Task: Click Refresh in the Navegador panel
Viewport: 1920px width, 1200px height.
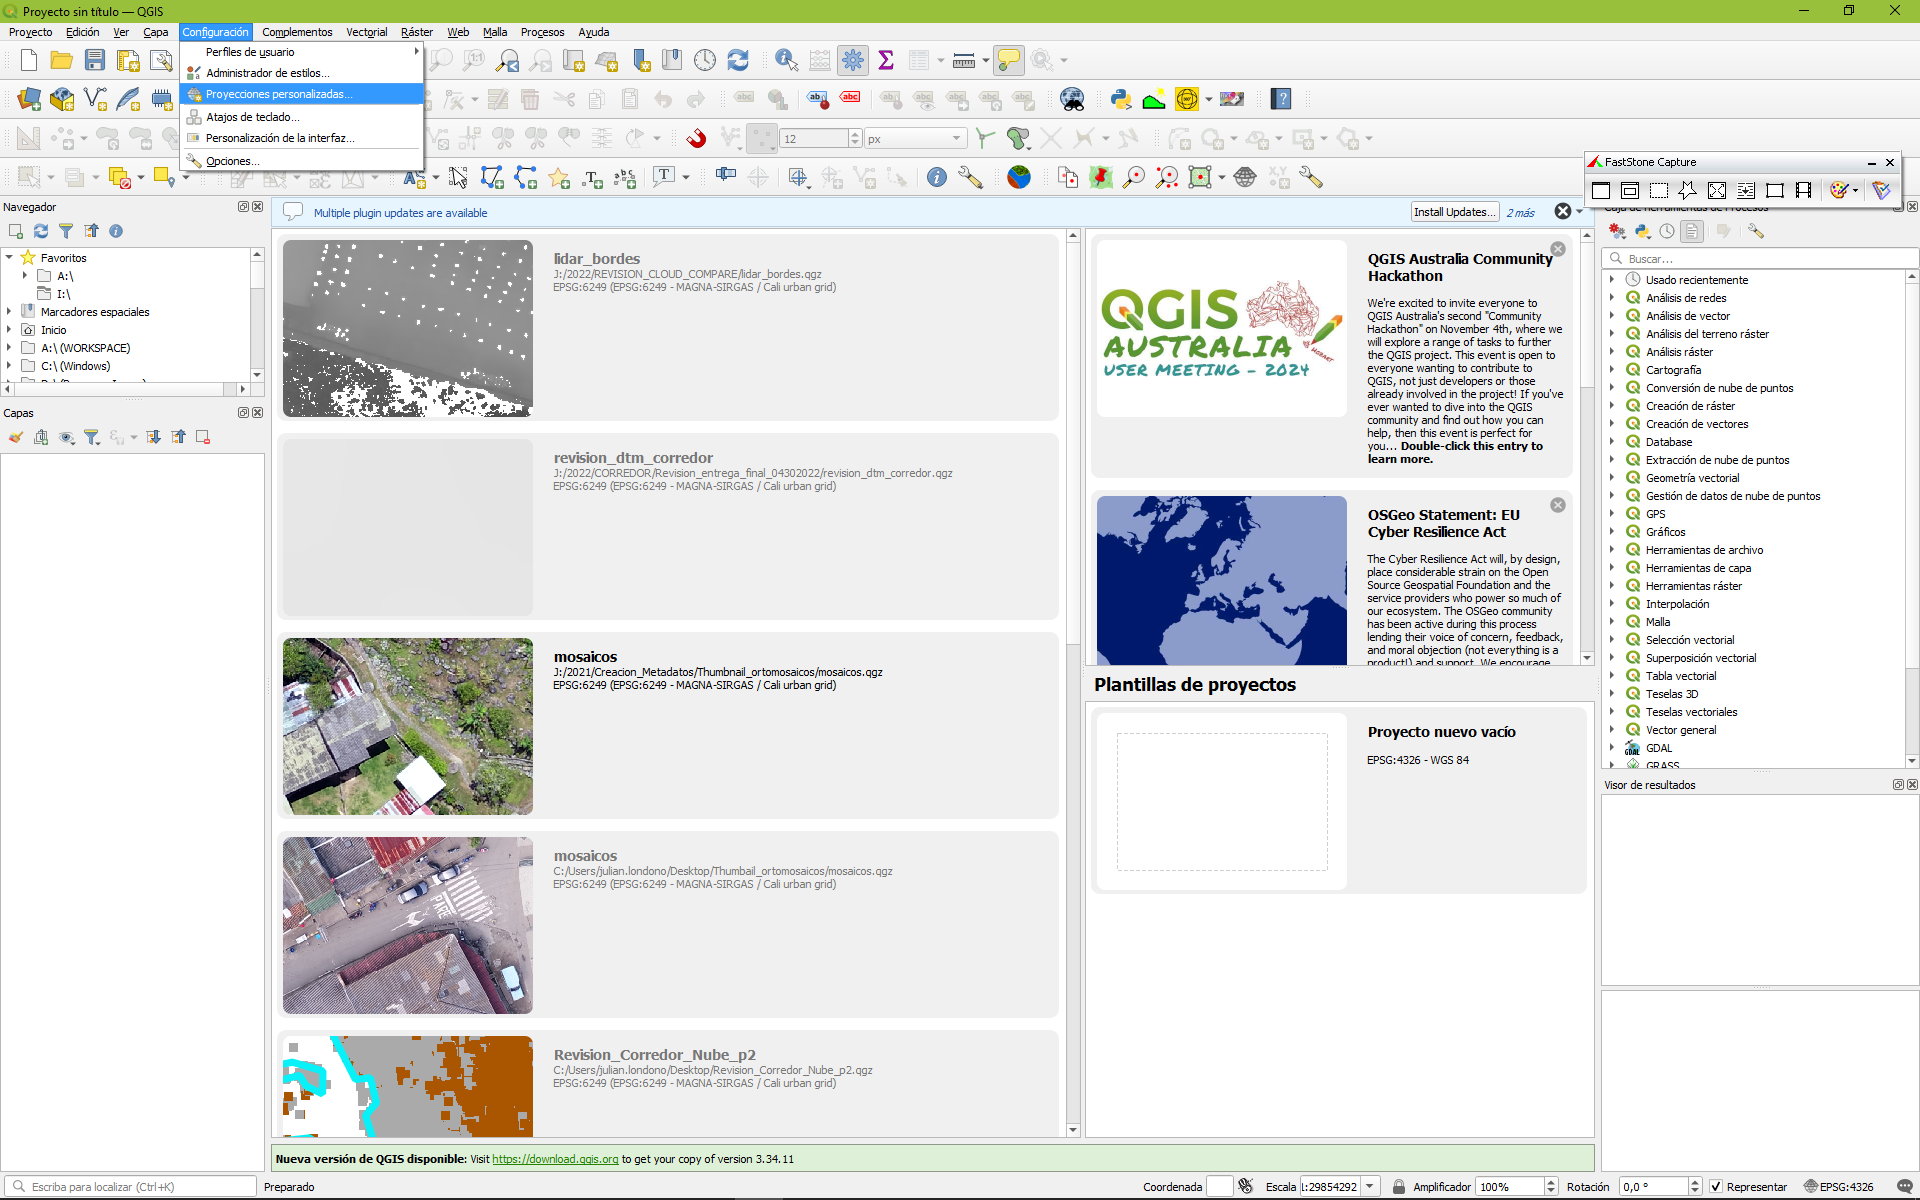Action: (x=41, y=231)
